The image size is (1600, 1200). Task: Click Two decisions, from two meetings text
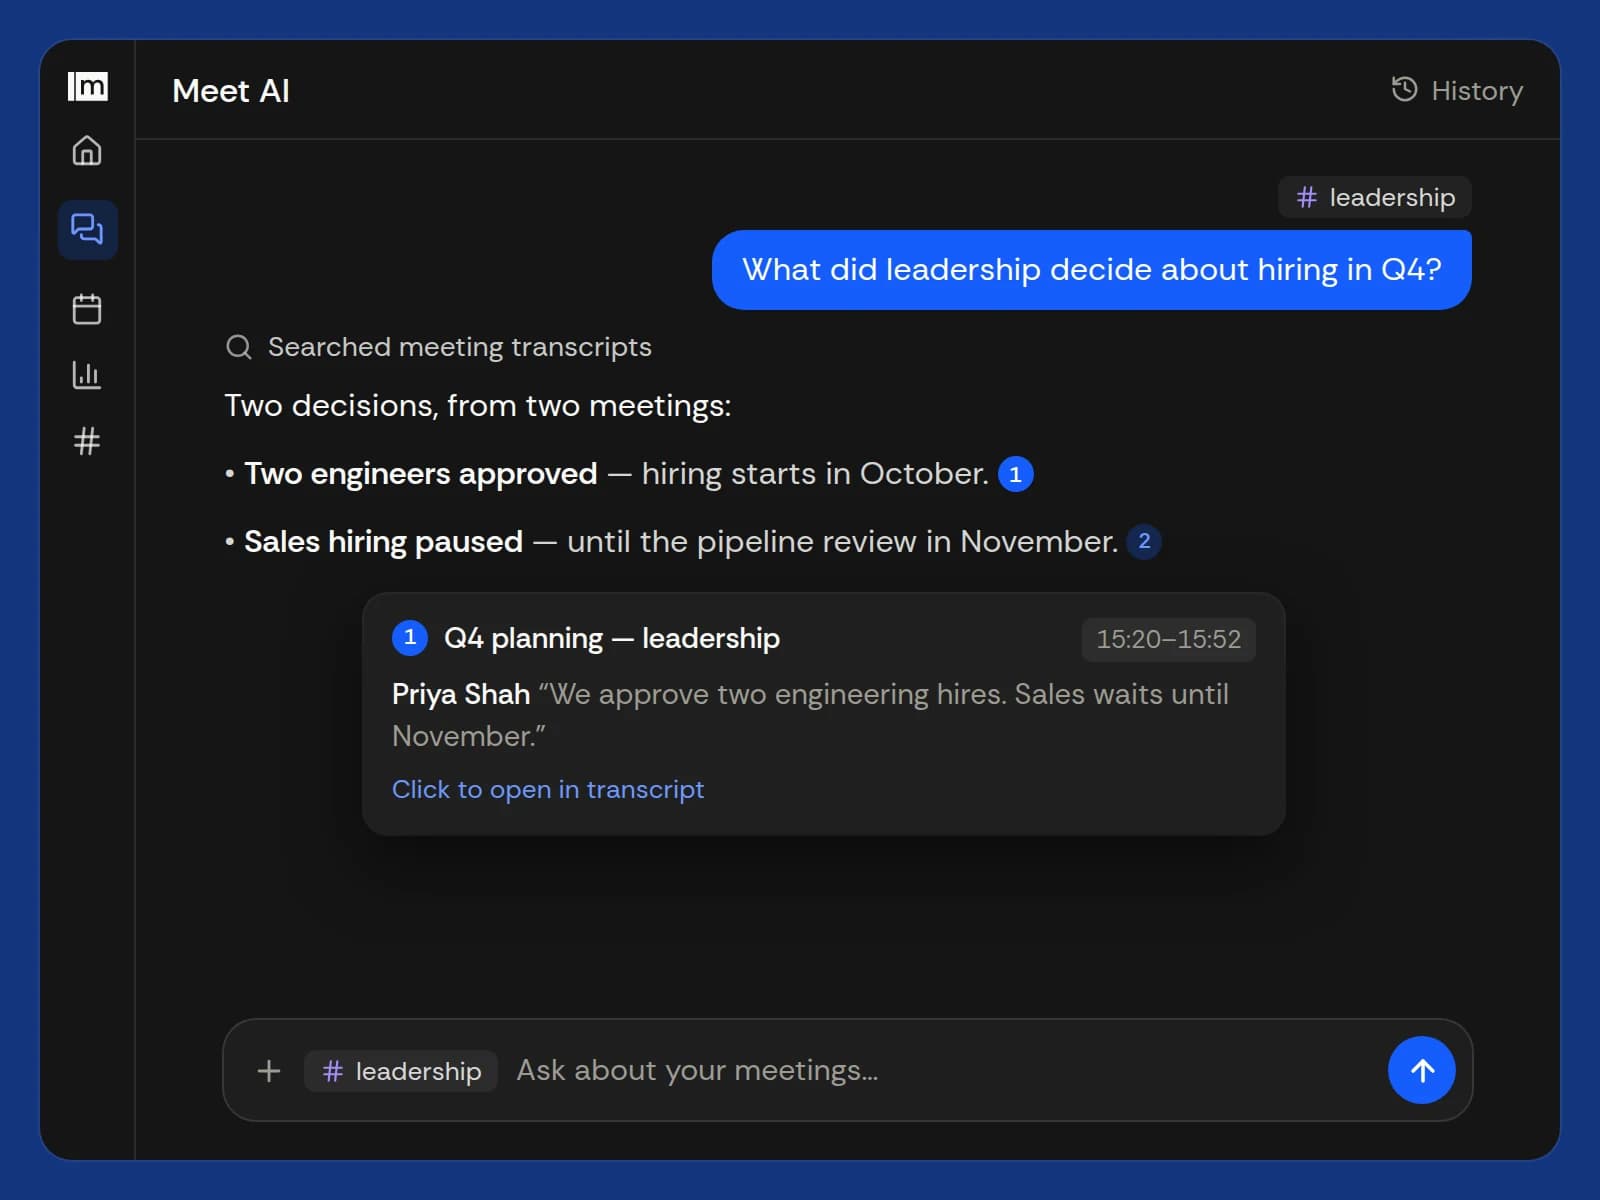[x=478, y=405]
